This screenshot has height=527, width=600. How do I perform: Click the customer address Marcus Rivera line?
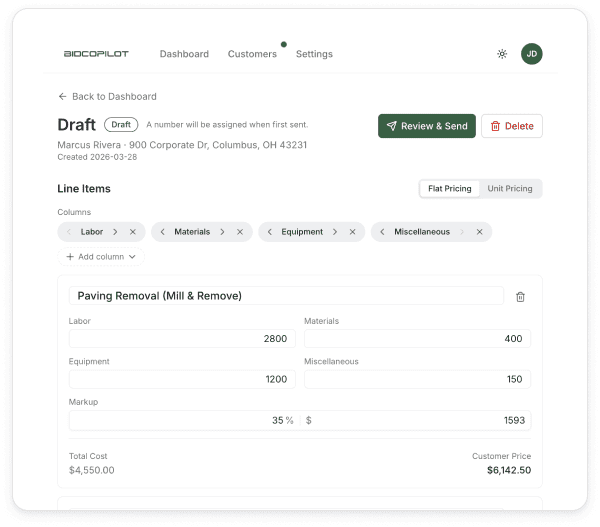coord(182,145)
